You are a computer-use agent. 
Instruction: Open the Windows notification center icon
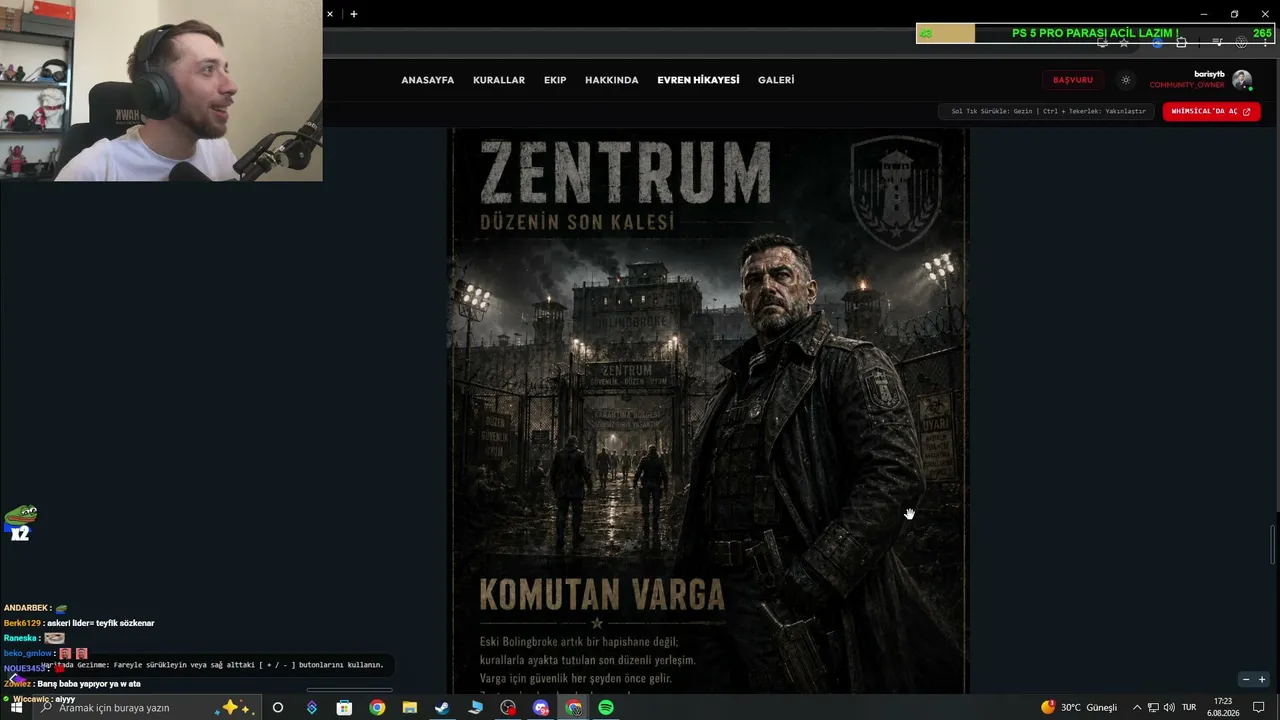pyautogui.click(x=1259, y=707)
